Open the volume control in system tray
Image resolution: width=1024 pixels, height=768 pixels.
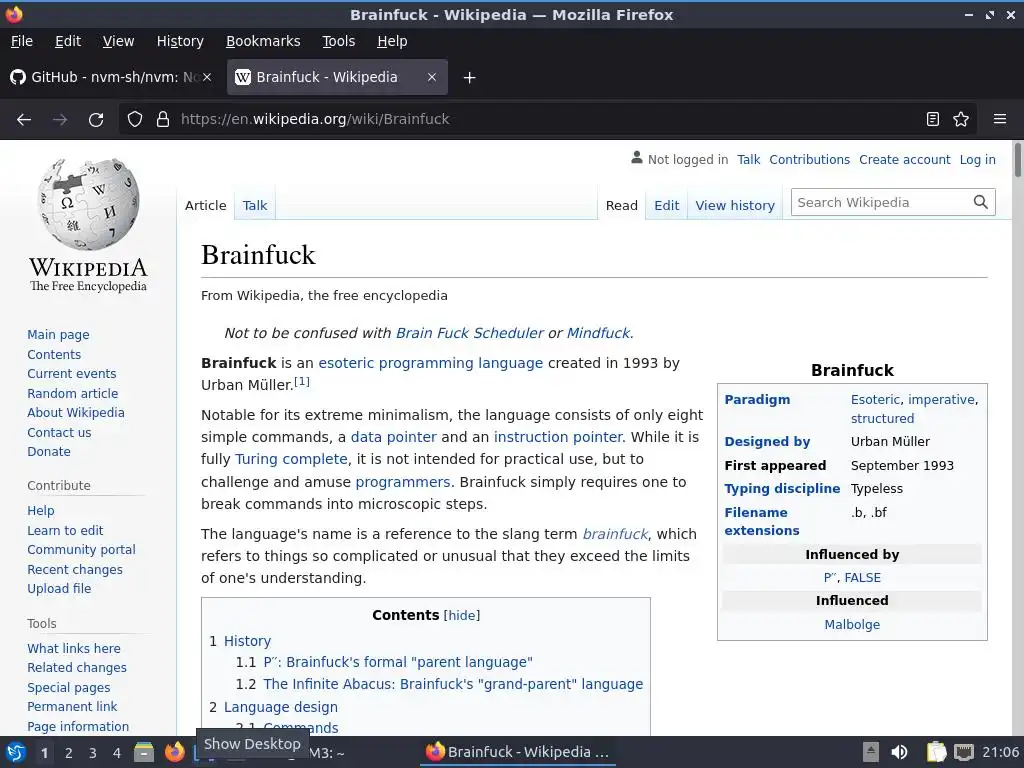(x=899, y=752)
